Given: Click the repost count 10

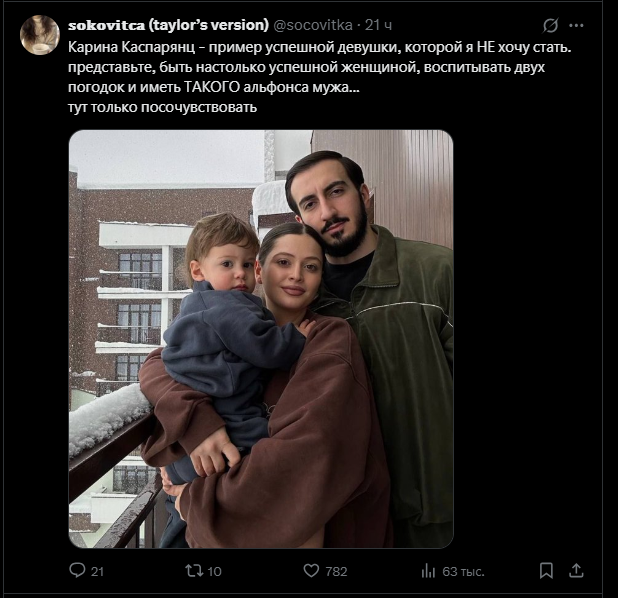Looking at the screenshot, I should click(x=215, y=571).
